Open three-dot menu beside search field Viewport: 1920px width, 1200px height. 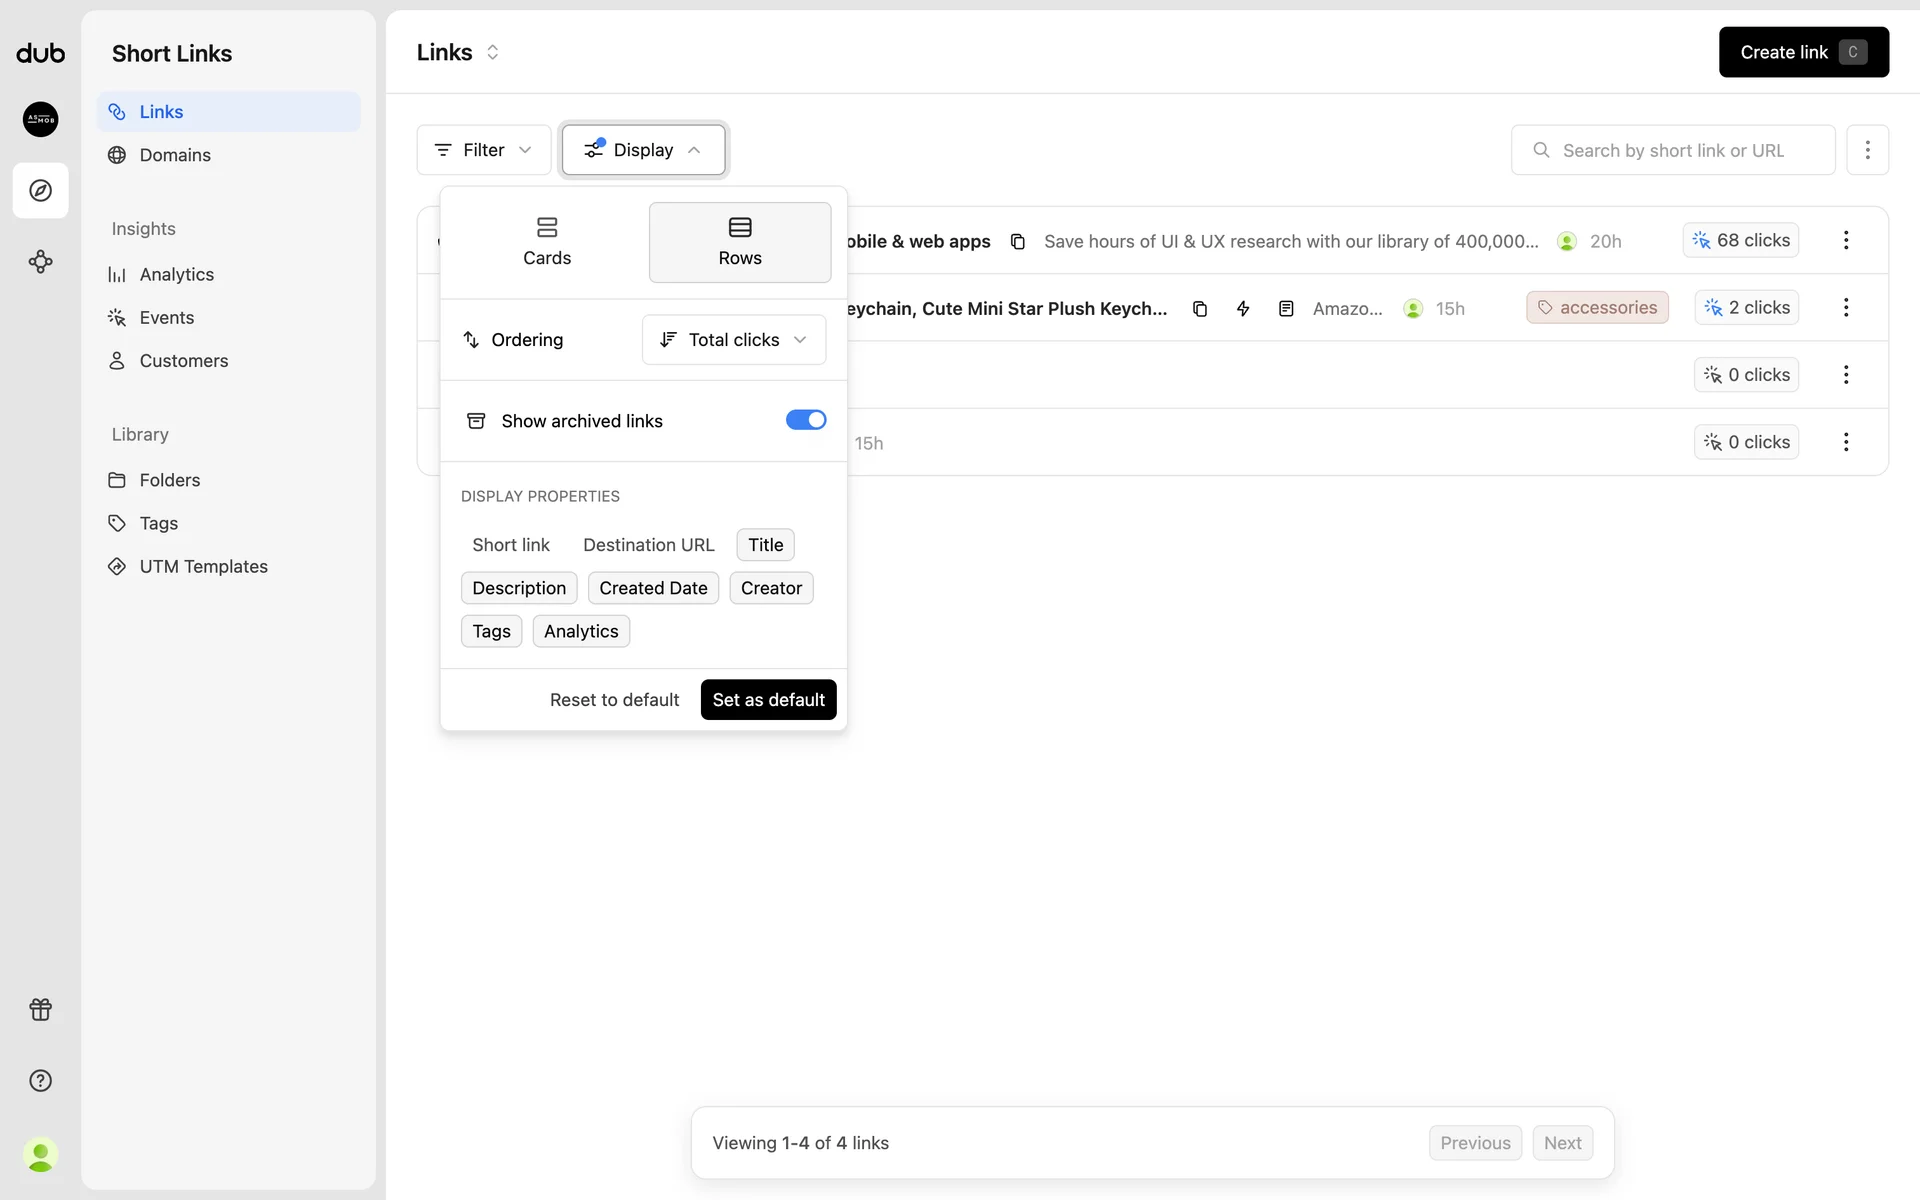1867,150
